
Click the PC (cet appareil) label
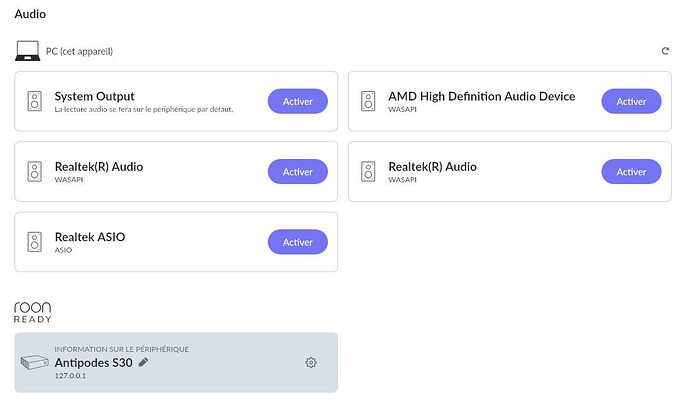(x=79, y=51)
